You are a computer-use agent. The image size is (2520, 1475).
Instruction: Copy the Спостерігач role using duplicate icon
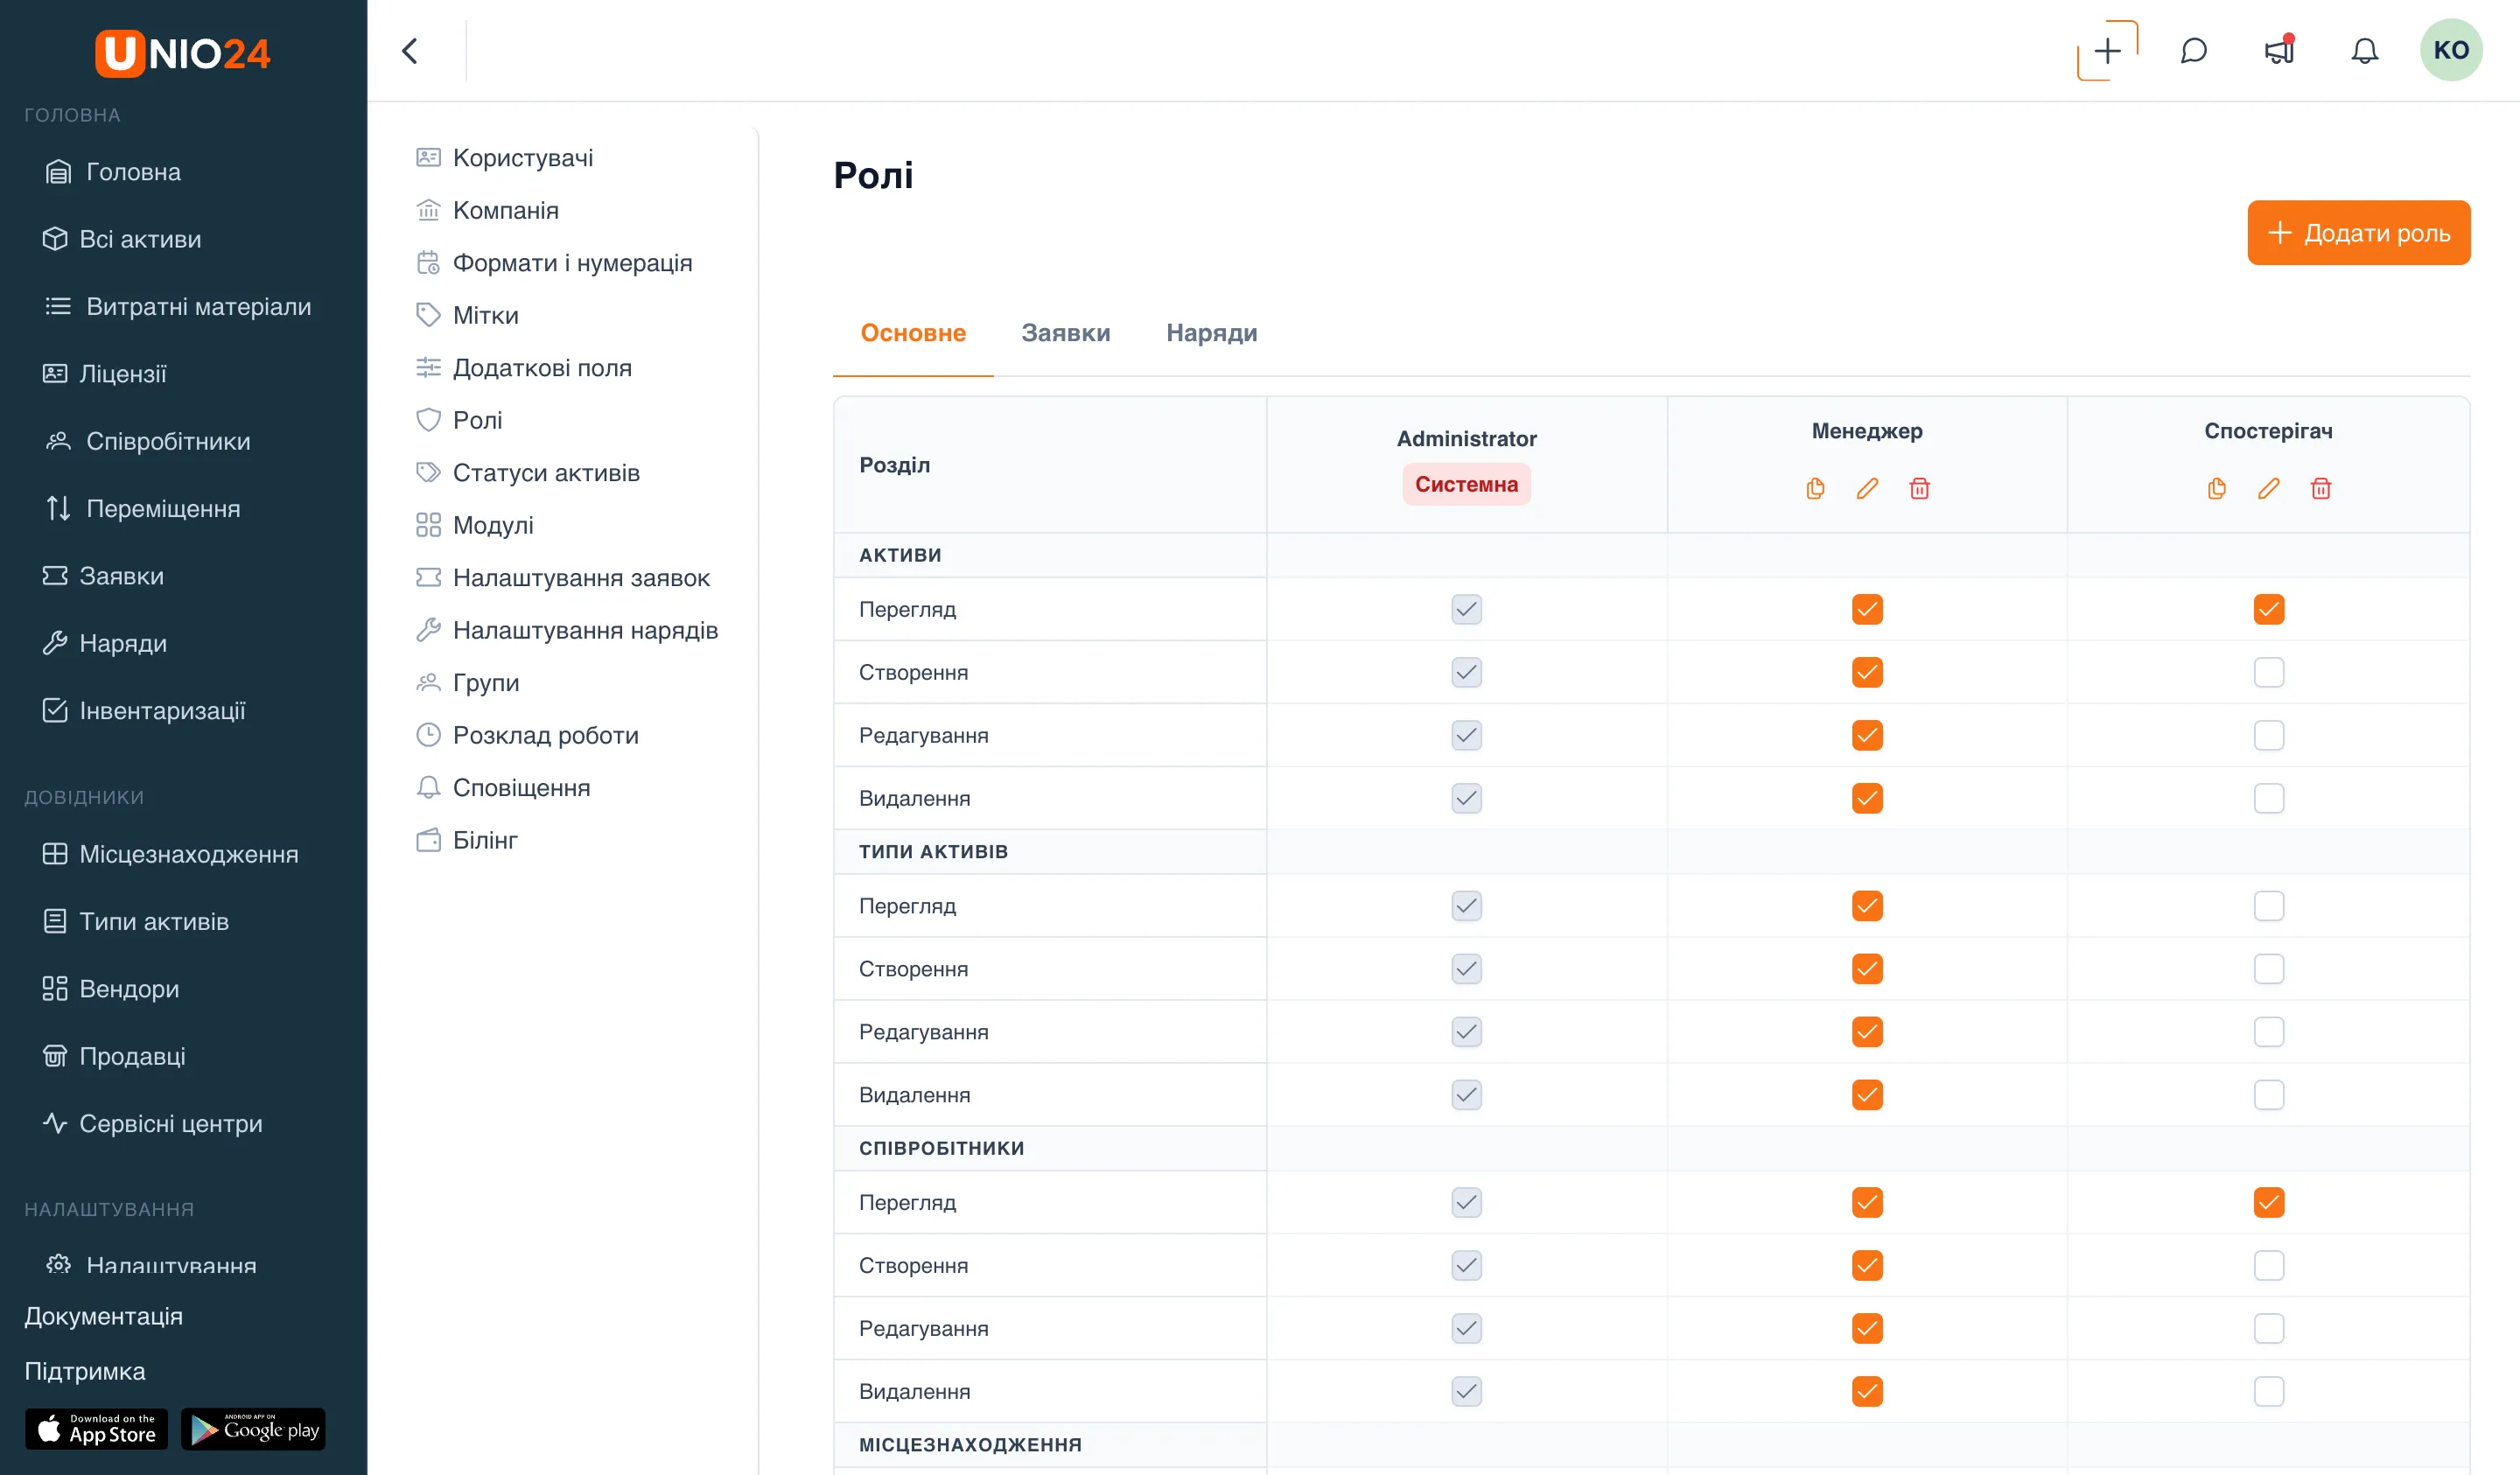coord(2217,488)
